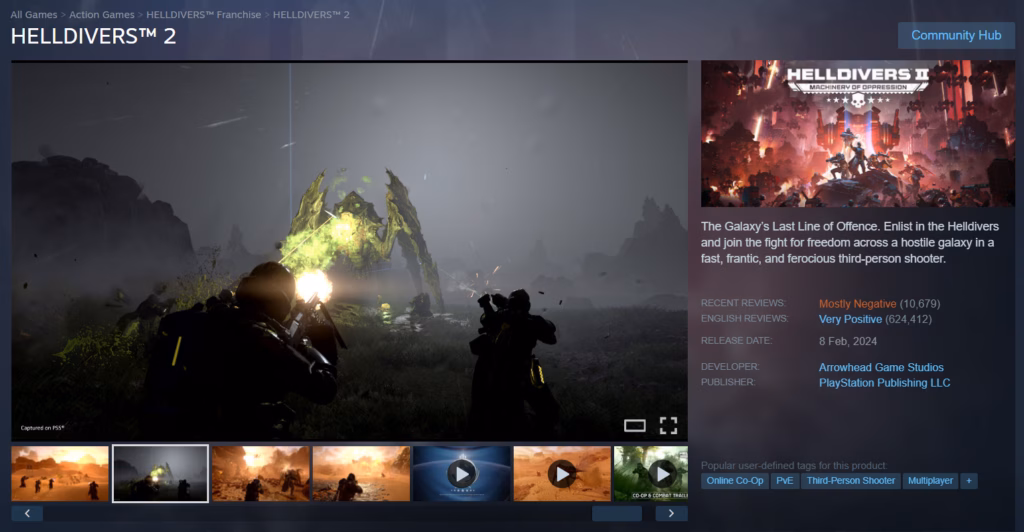
Task: Click the HELLDIVERS 2 page title
Action: [x=93, y=36]
